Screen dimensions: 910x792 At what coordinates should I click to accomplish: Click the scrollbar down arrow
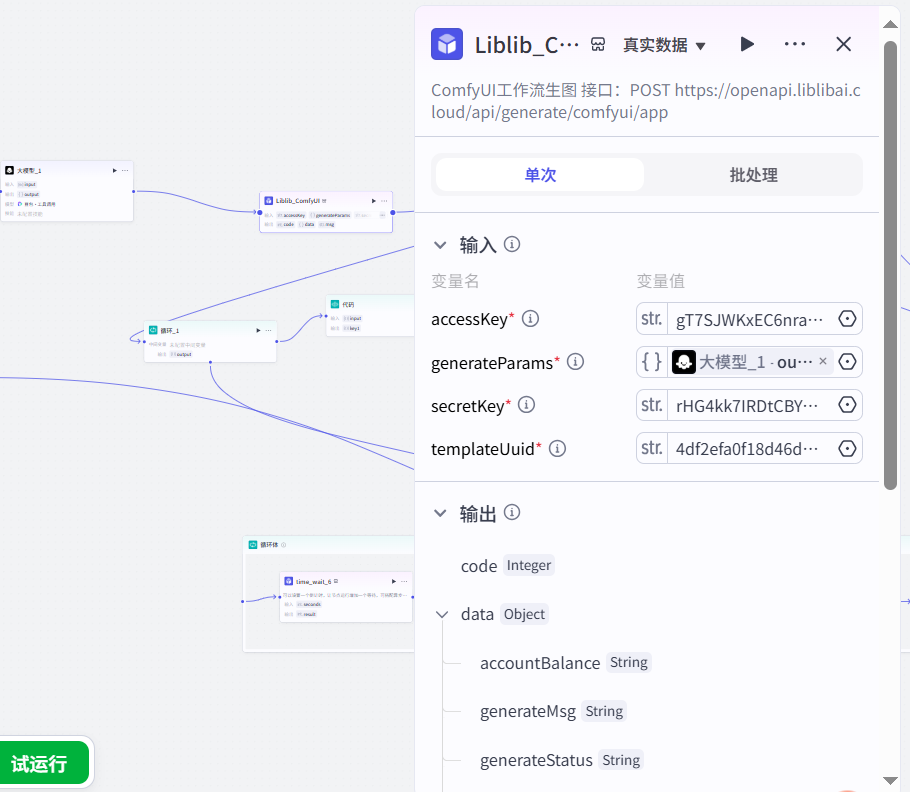890,780
